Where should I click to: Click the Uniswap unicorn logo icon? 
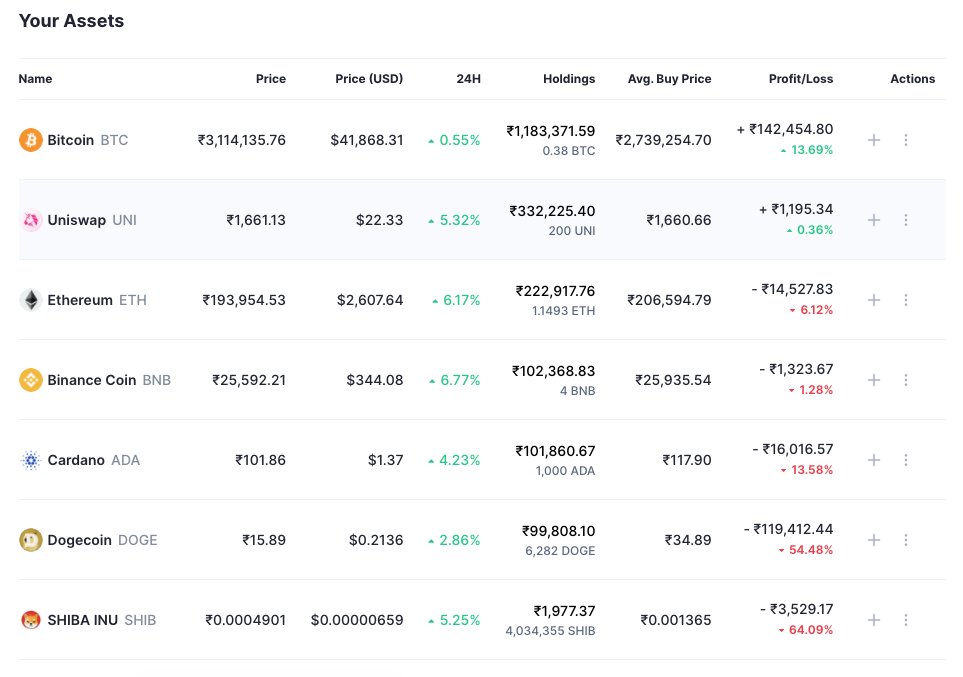31,220
